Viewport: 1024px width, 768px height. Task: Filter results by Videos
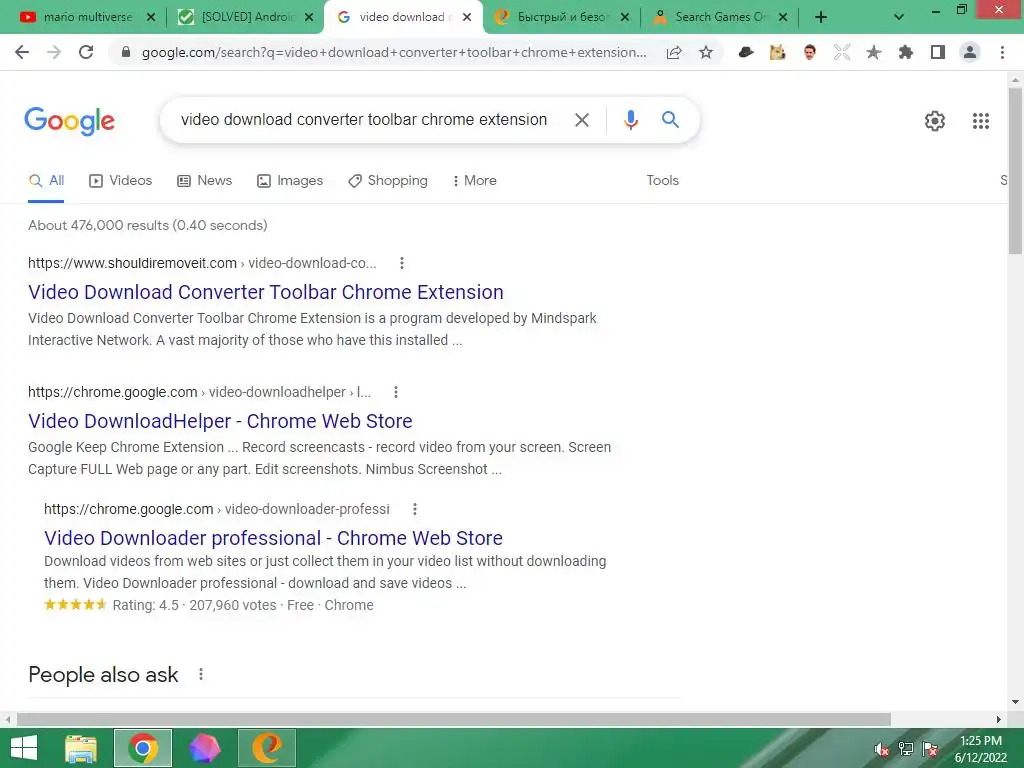coord(120,180)
